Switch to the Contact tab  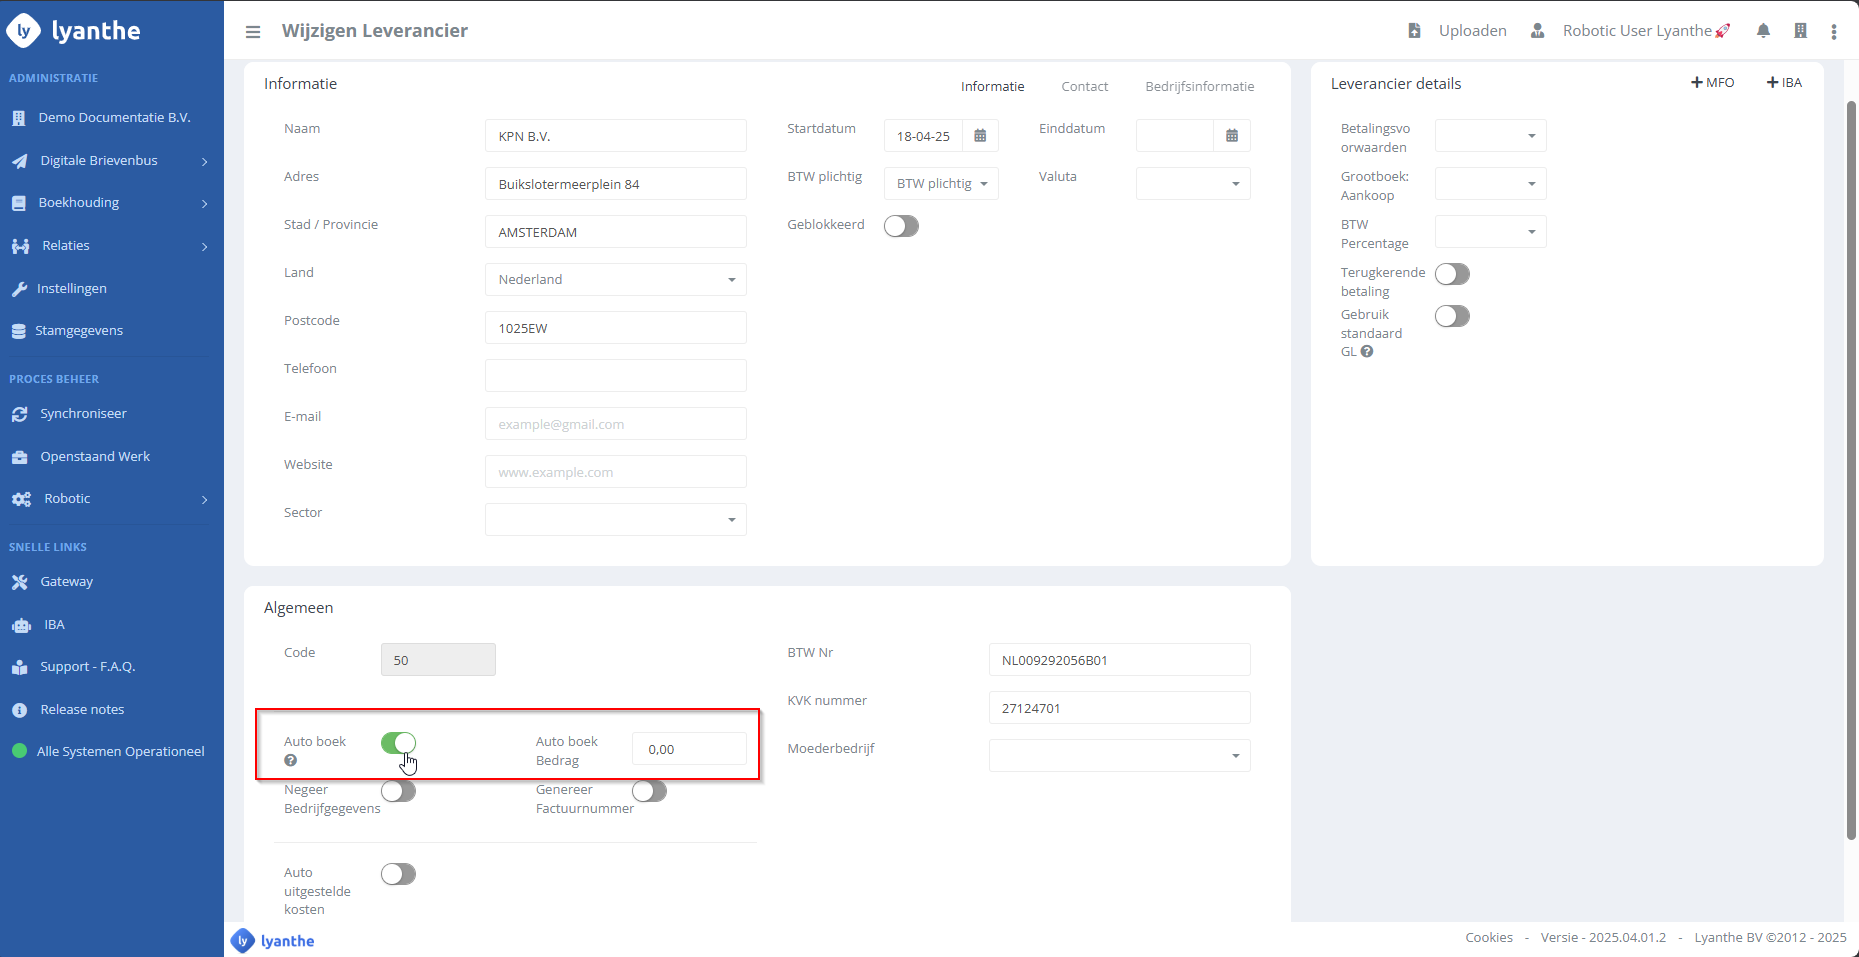[x=1084, y=87]
